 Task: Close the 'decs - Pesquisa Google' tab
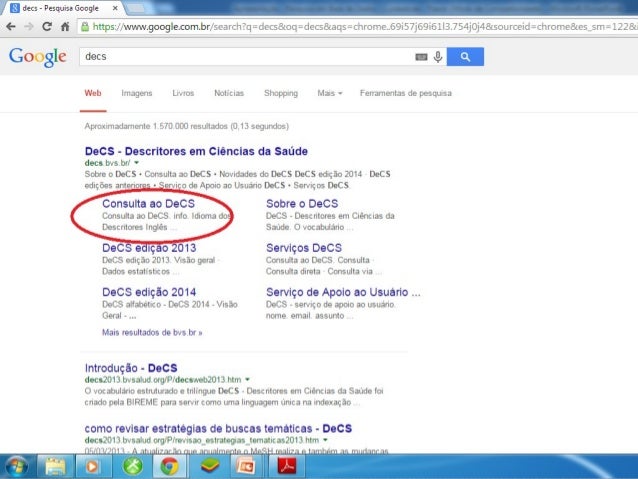click(115, 8)
